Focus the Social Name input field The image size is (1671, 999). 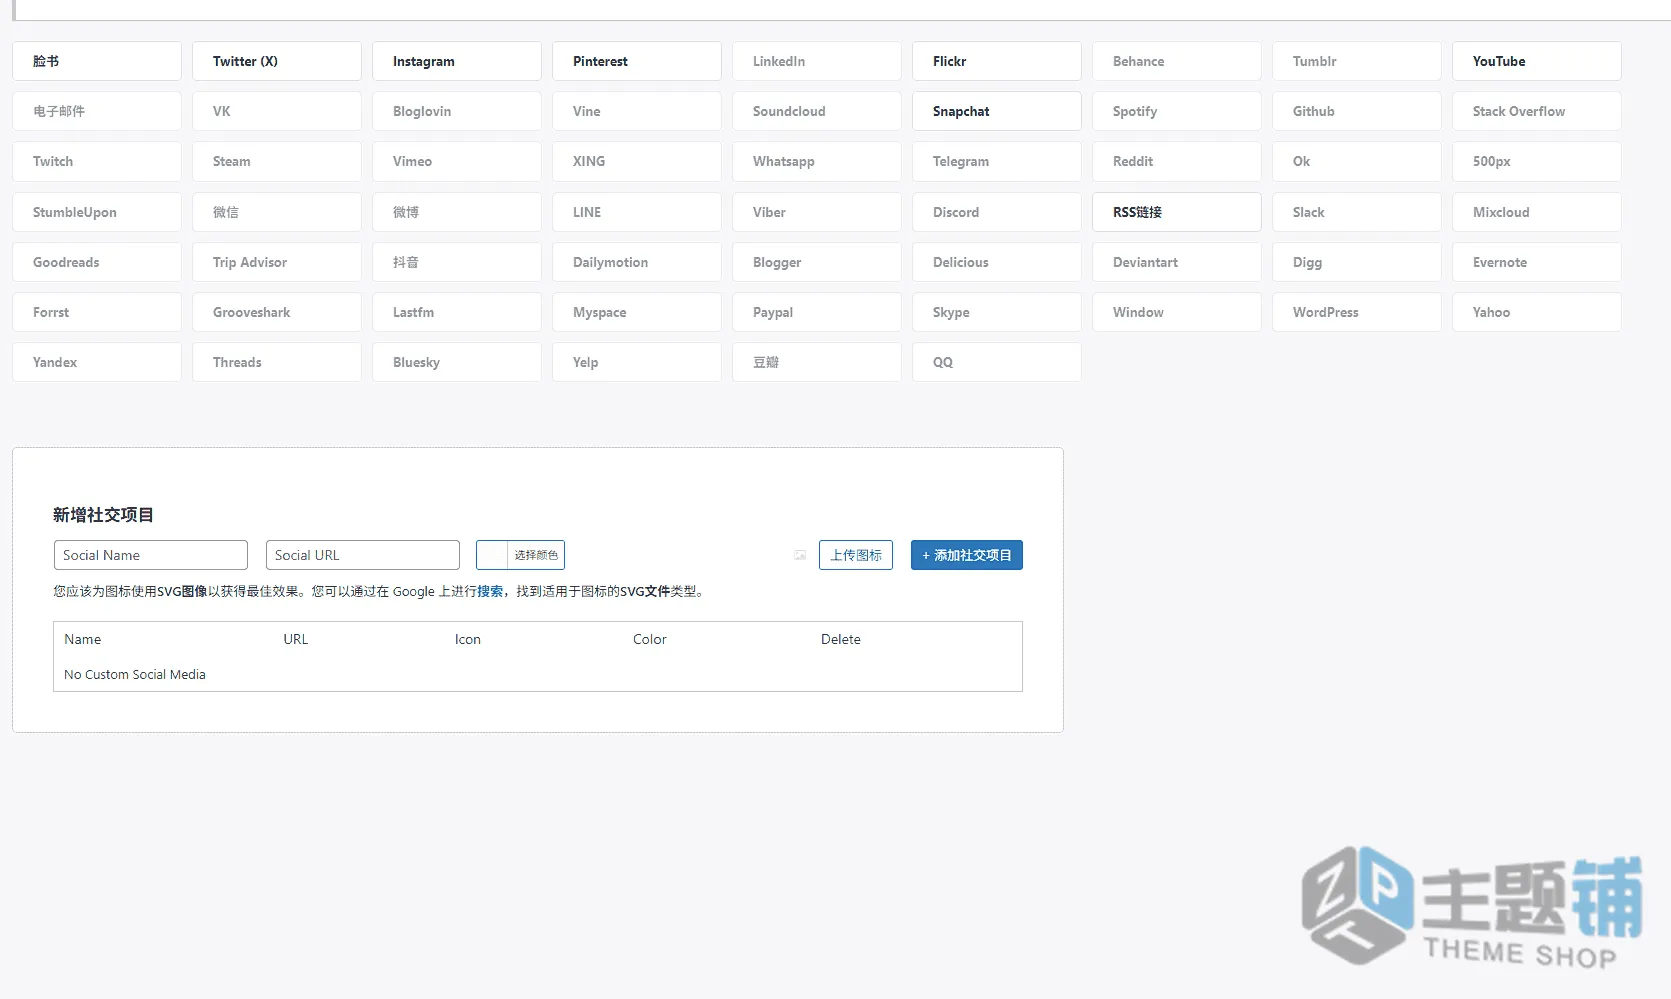tap(151, 555)
